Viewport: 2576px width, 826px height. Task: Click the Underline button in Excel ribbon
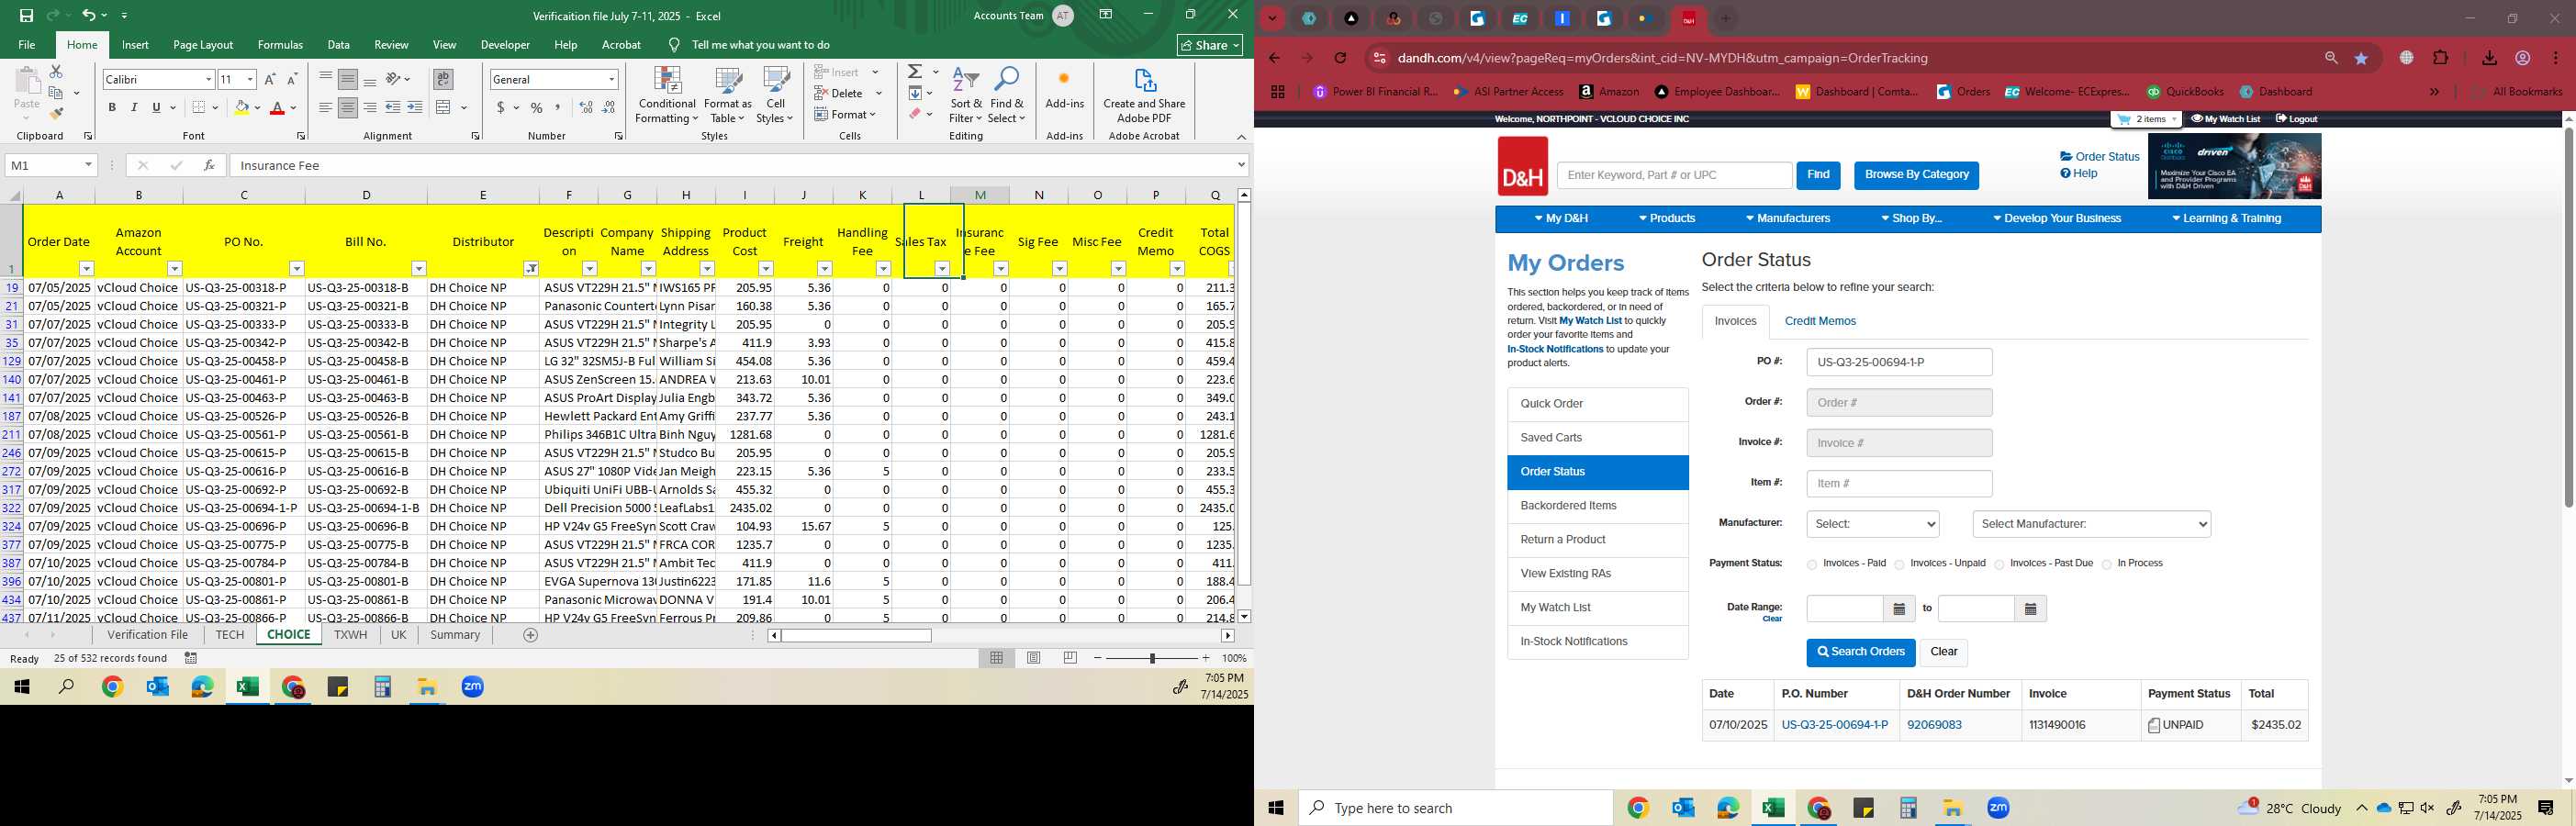156,107
